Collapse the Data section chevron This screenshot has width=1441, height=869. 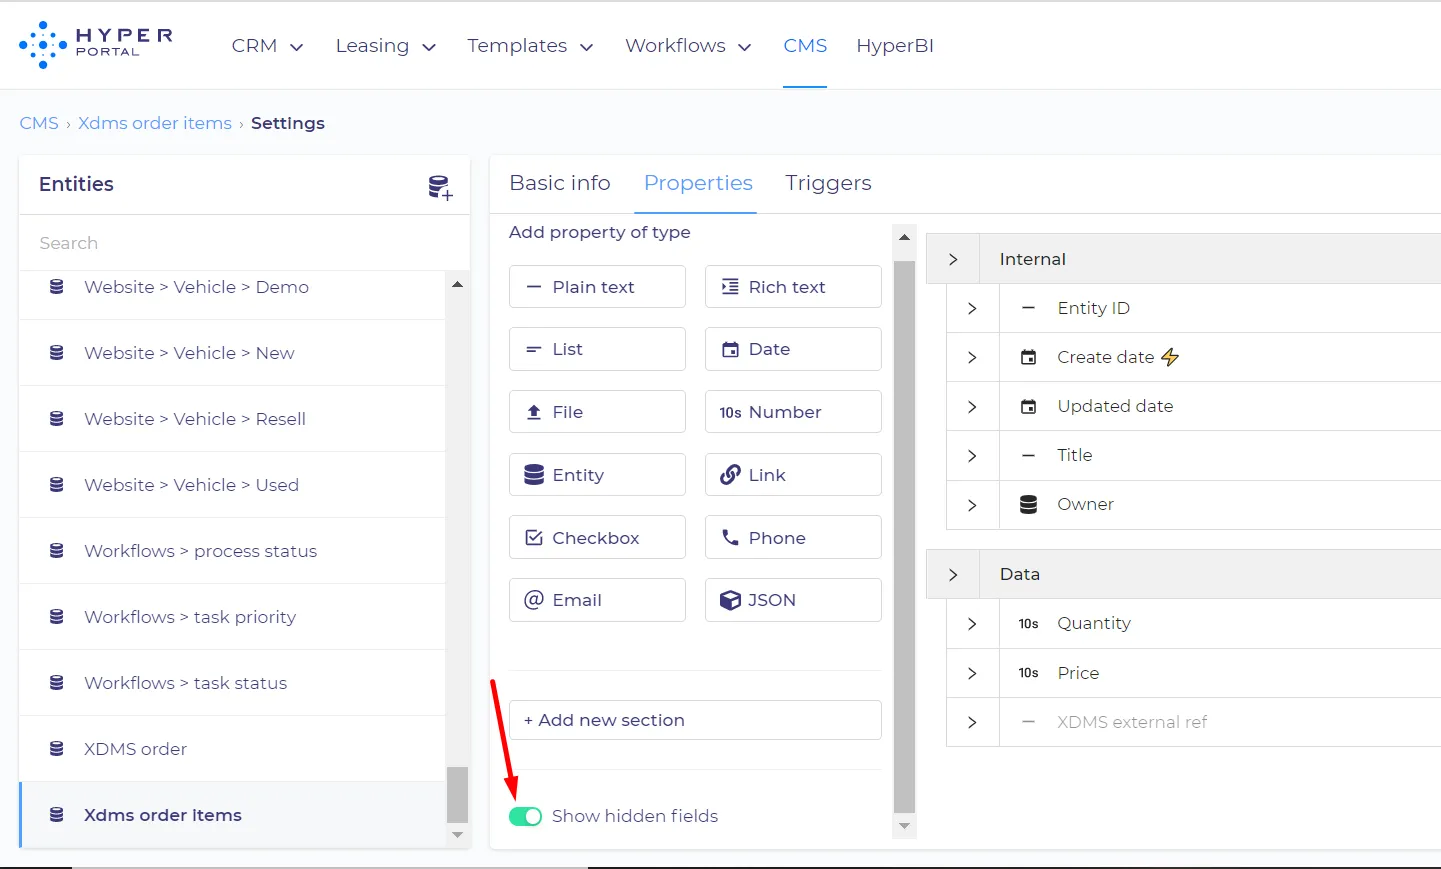click(953, 574)
